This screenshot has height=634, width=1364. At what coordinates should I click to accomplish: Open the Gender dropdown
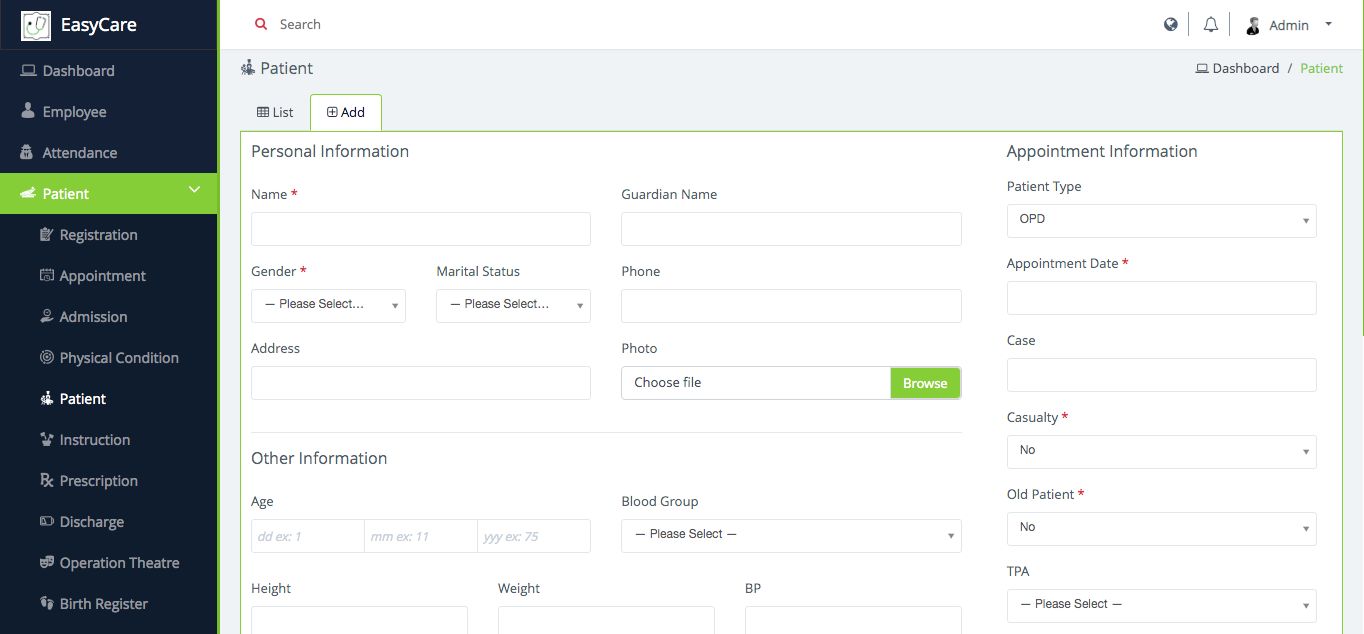tap(328, 305)
